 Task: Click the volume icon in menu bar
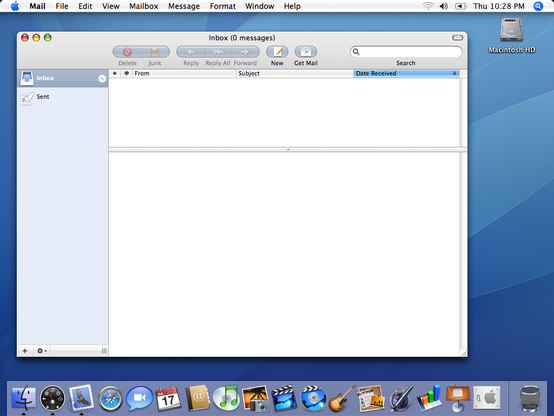(x=444, y=6)
